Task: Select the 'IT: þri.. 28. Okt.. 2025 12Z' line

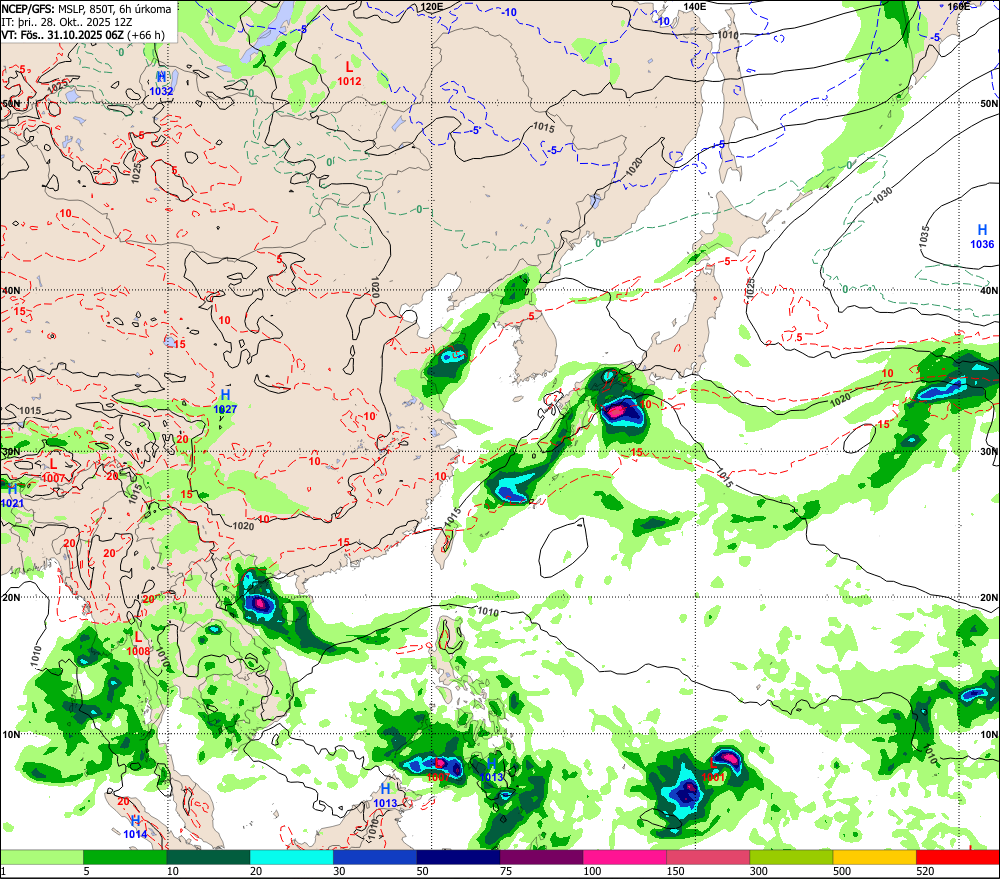Action: (66, 22)
